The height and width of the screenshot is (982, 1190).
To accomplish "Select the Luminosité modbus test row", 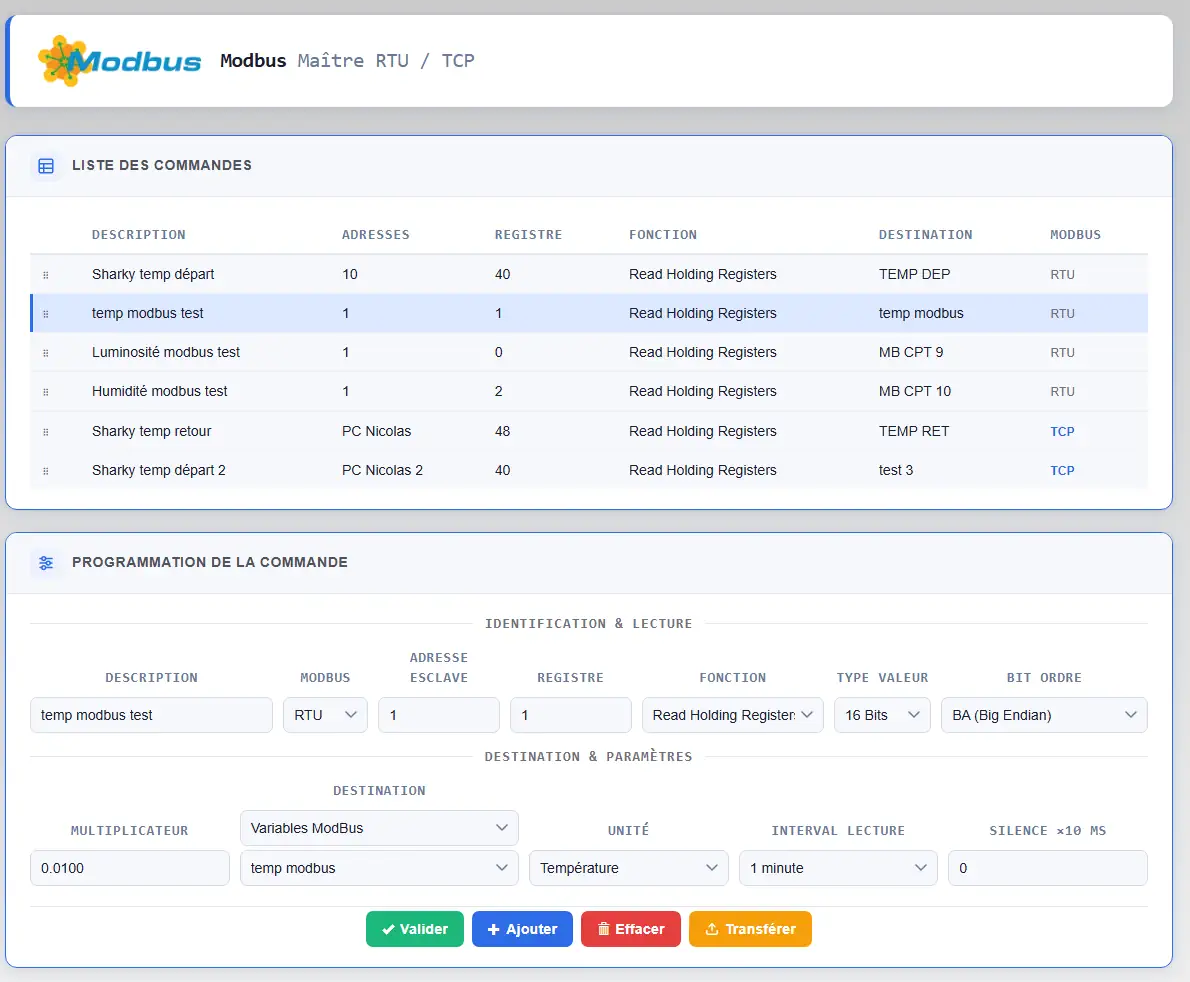I will 589,352.
